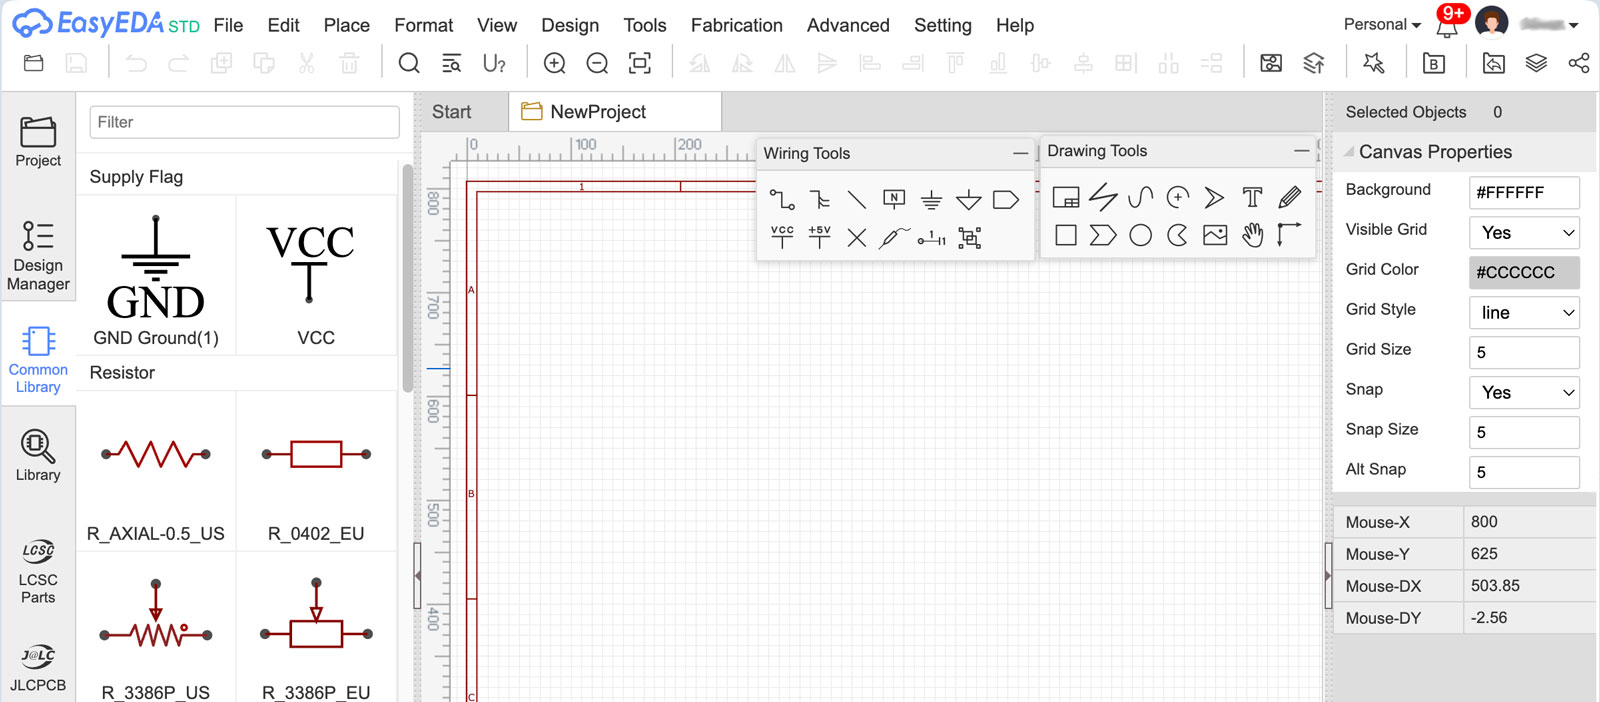Pick the Bus Entry diagonal line tool
The width and height of the screenshot is (1600, 702).
pos(857,200)
